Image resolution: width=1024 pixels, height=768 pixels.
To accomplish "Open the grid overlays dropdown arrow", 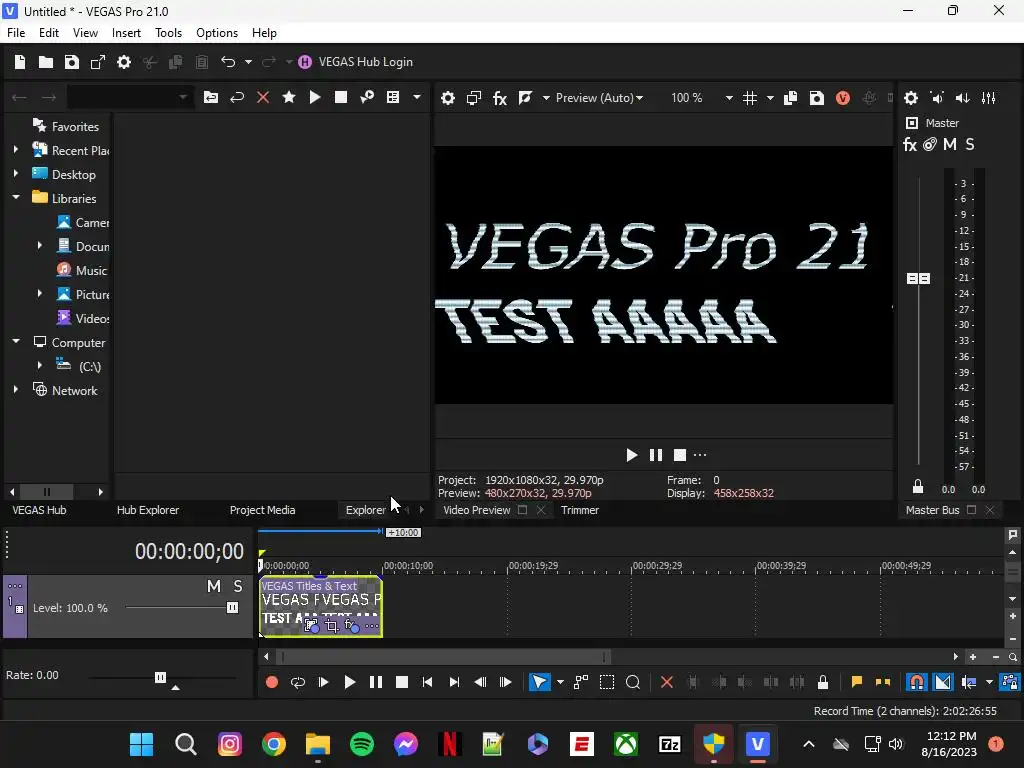I will [x=770, y=98].
